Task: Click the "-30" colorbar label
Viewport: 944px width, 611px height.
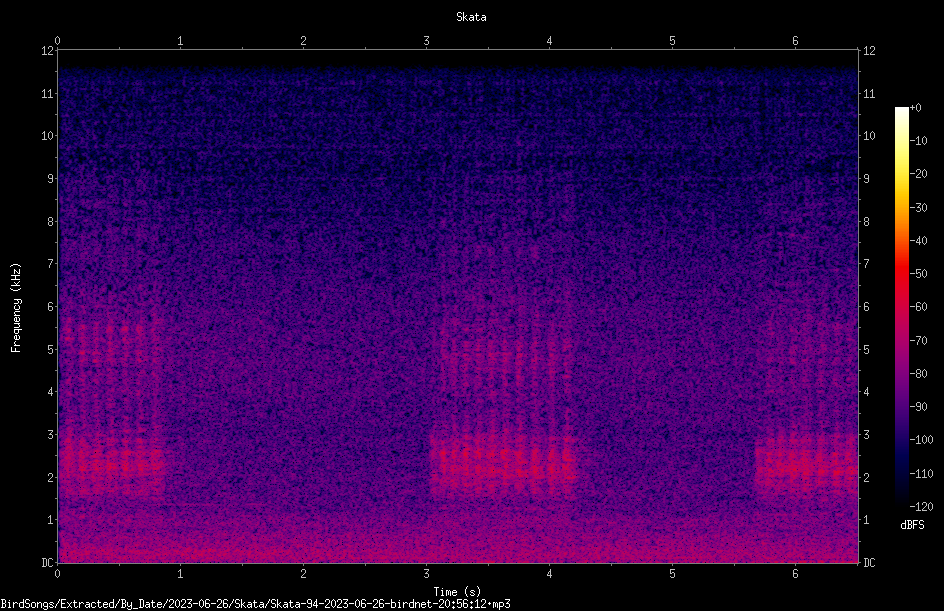Action: point(918,208)
